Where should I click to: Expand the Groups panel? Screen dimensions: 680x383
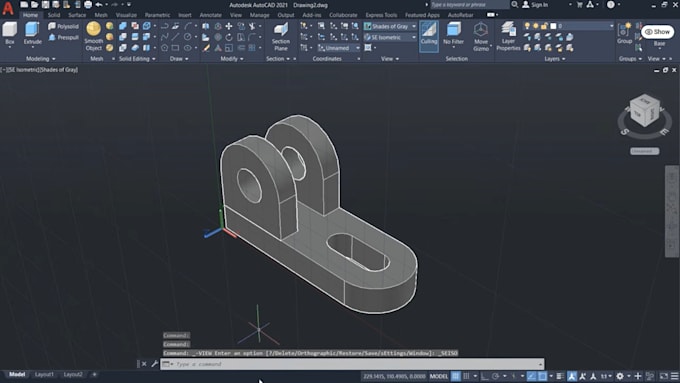[630, 59]
